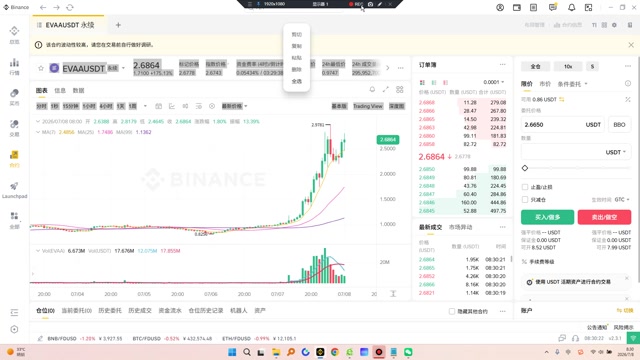Switch to the 数据 data chart tab
The image size is (640, 360).
coord(78,90)
